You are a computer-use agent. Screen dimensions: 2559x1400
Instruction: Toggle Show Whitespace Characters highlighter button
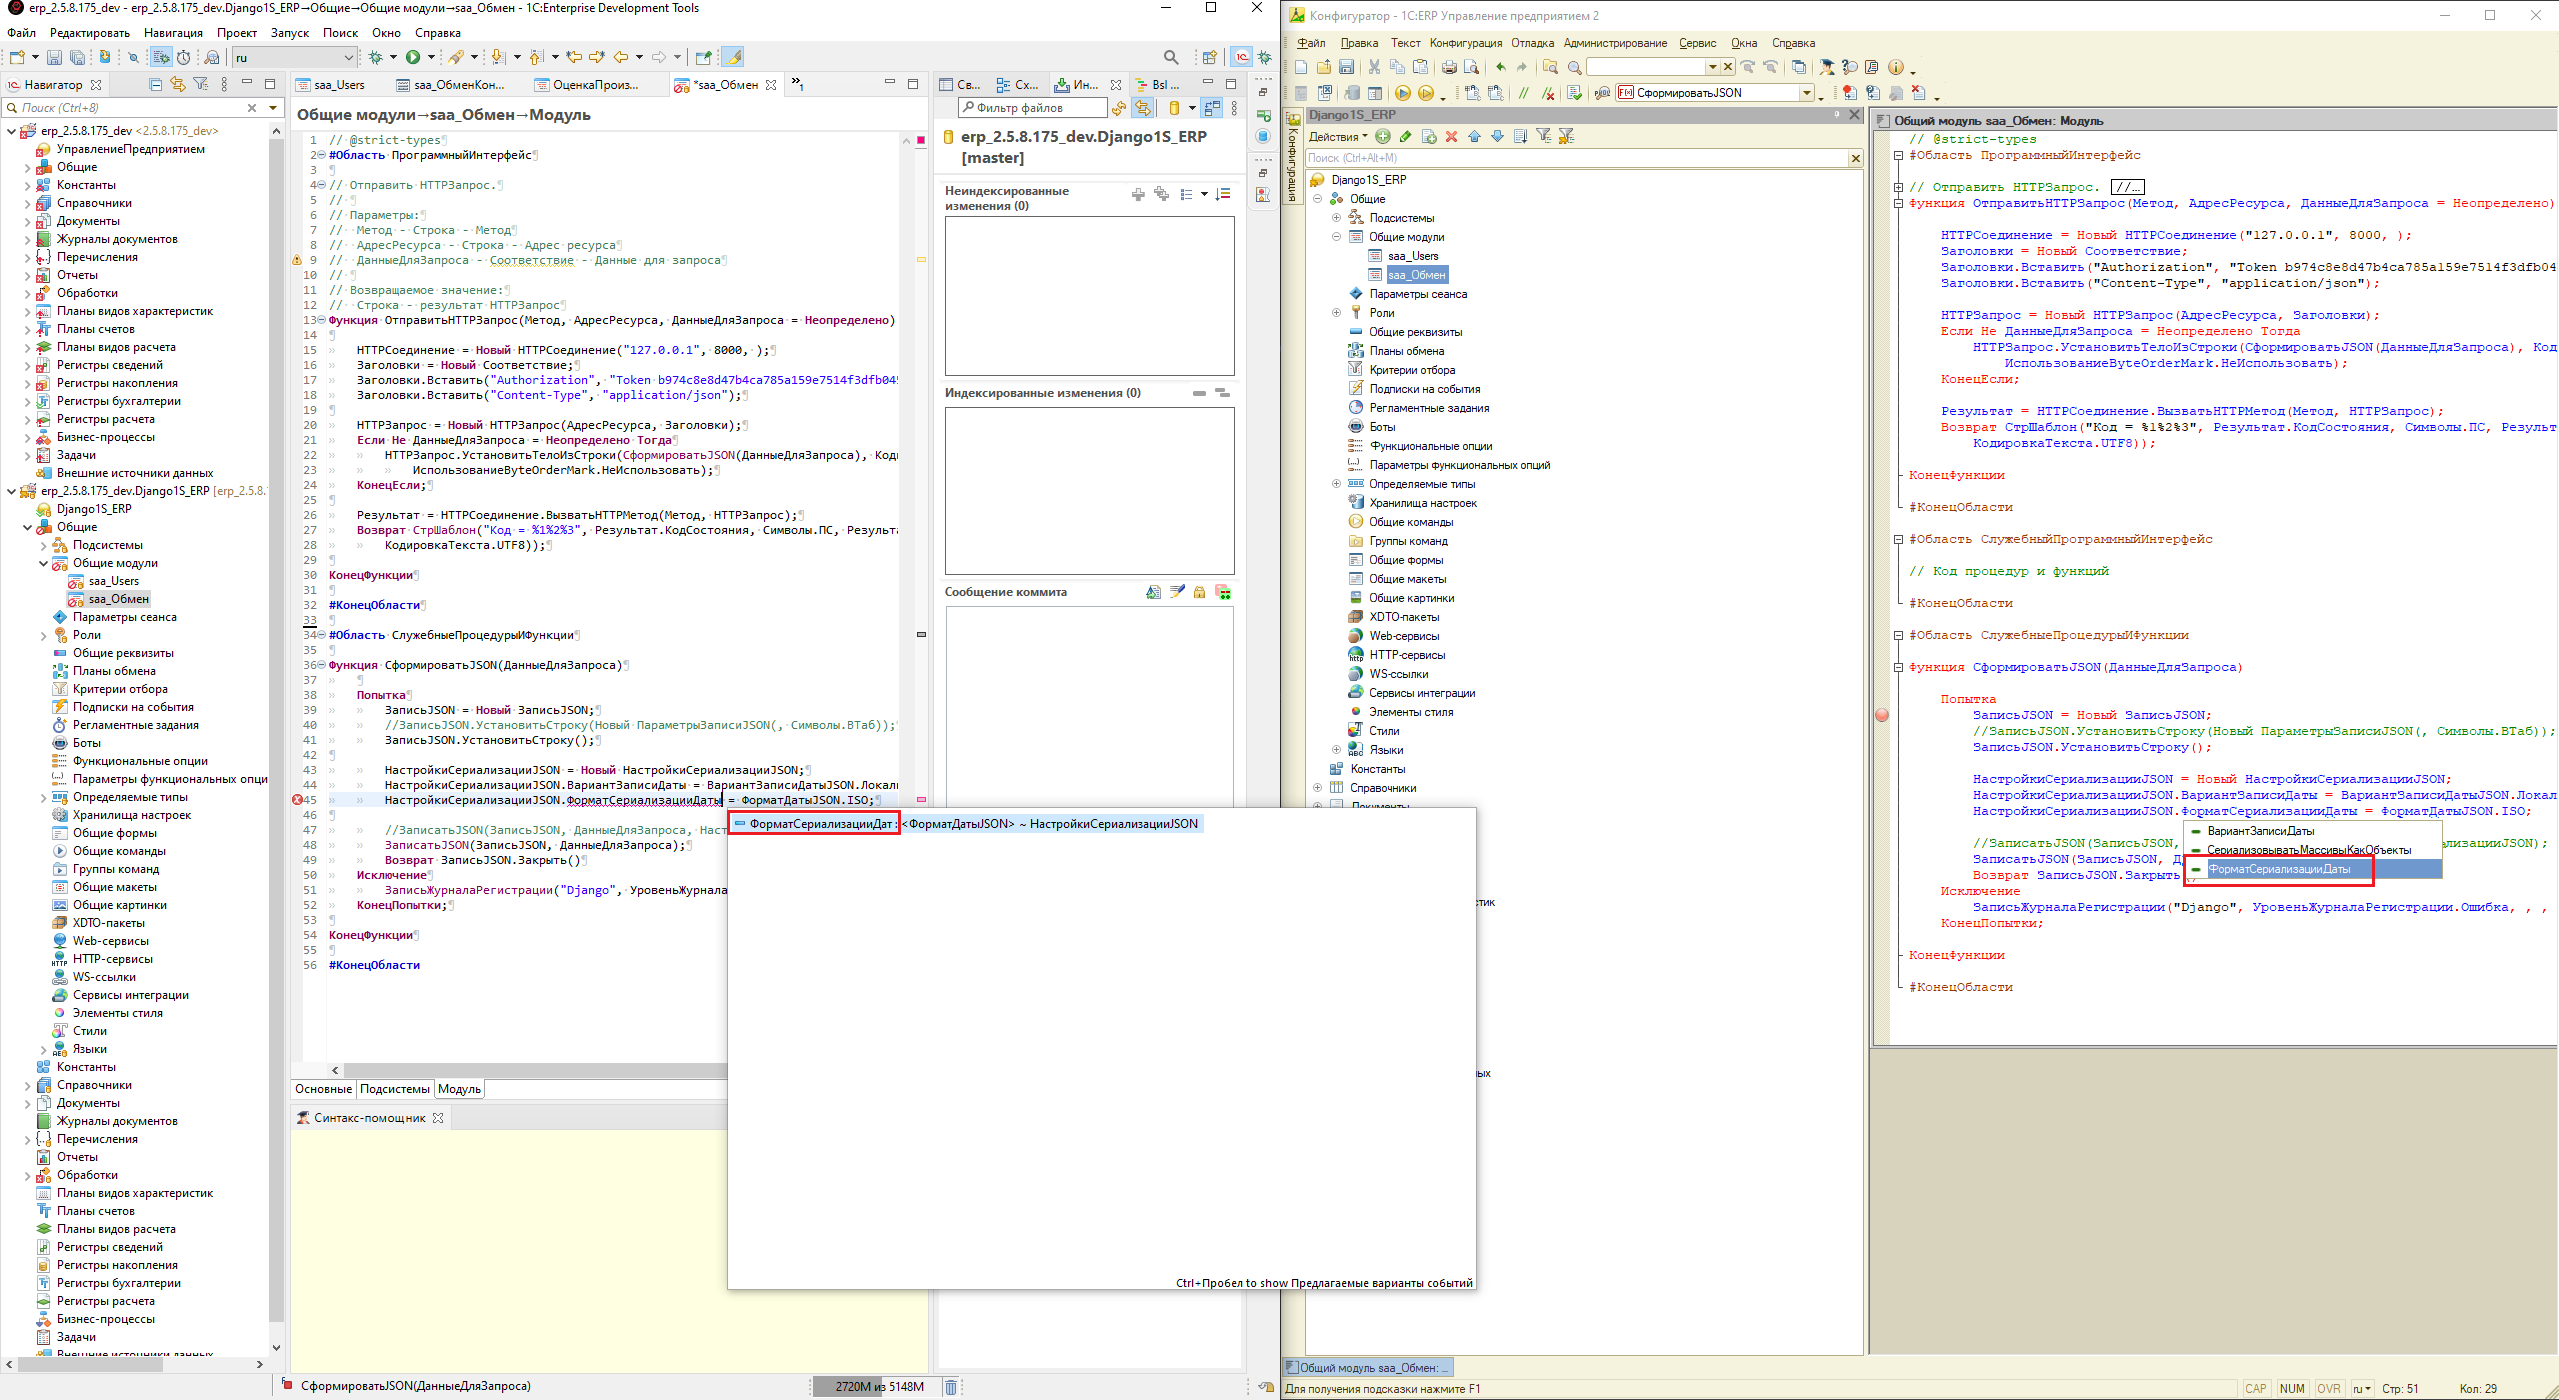[x=733, y=57]
